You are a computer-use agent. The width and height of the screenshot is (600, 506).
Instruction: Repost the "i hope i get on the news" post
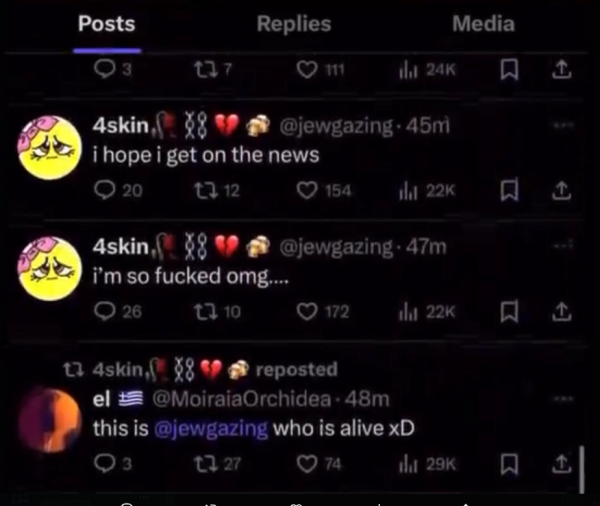click(x=206, y=190)
